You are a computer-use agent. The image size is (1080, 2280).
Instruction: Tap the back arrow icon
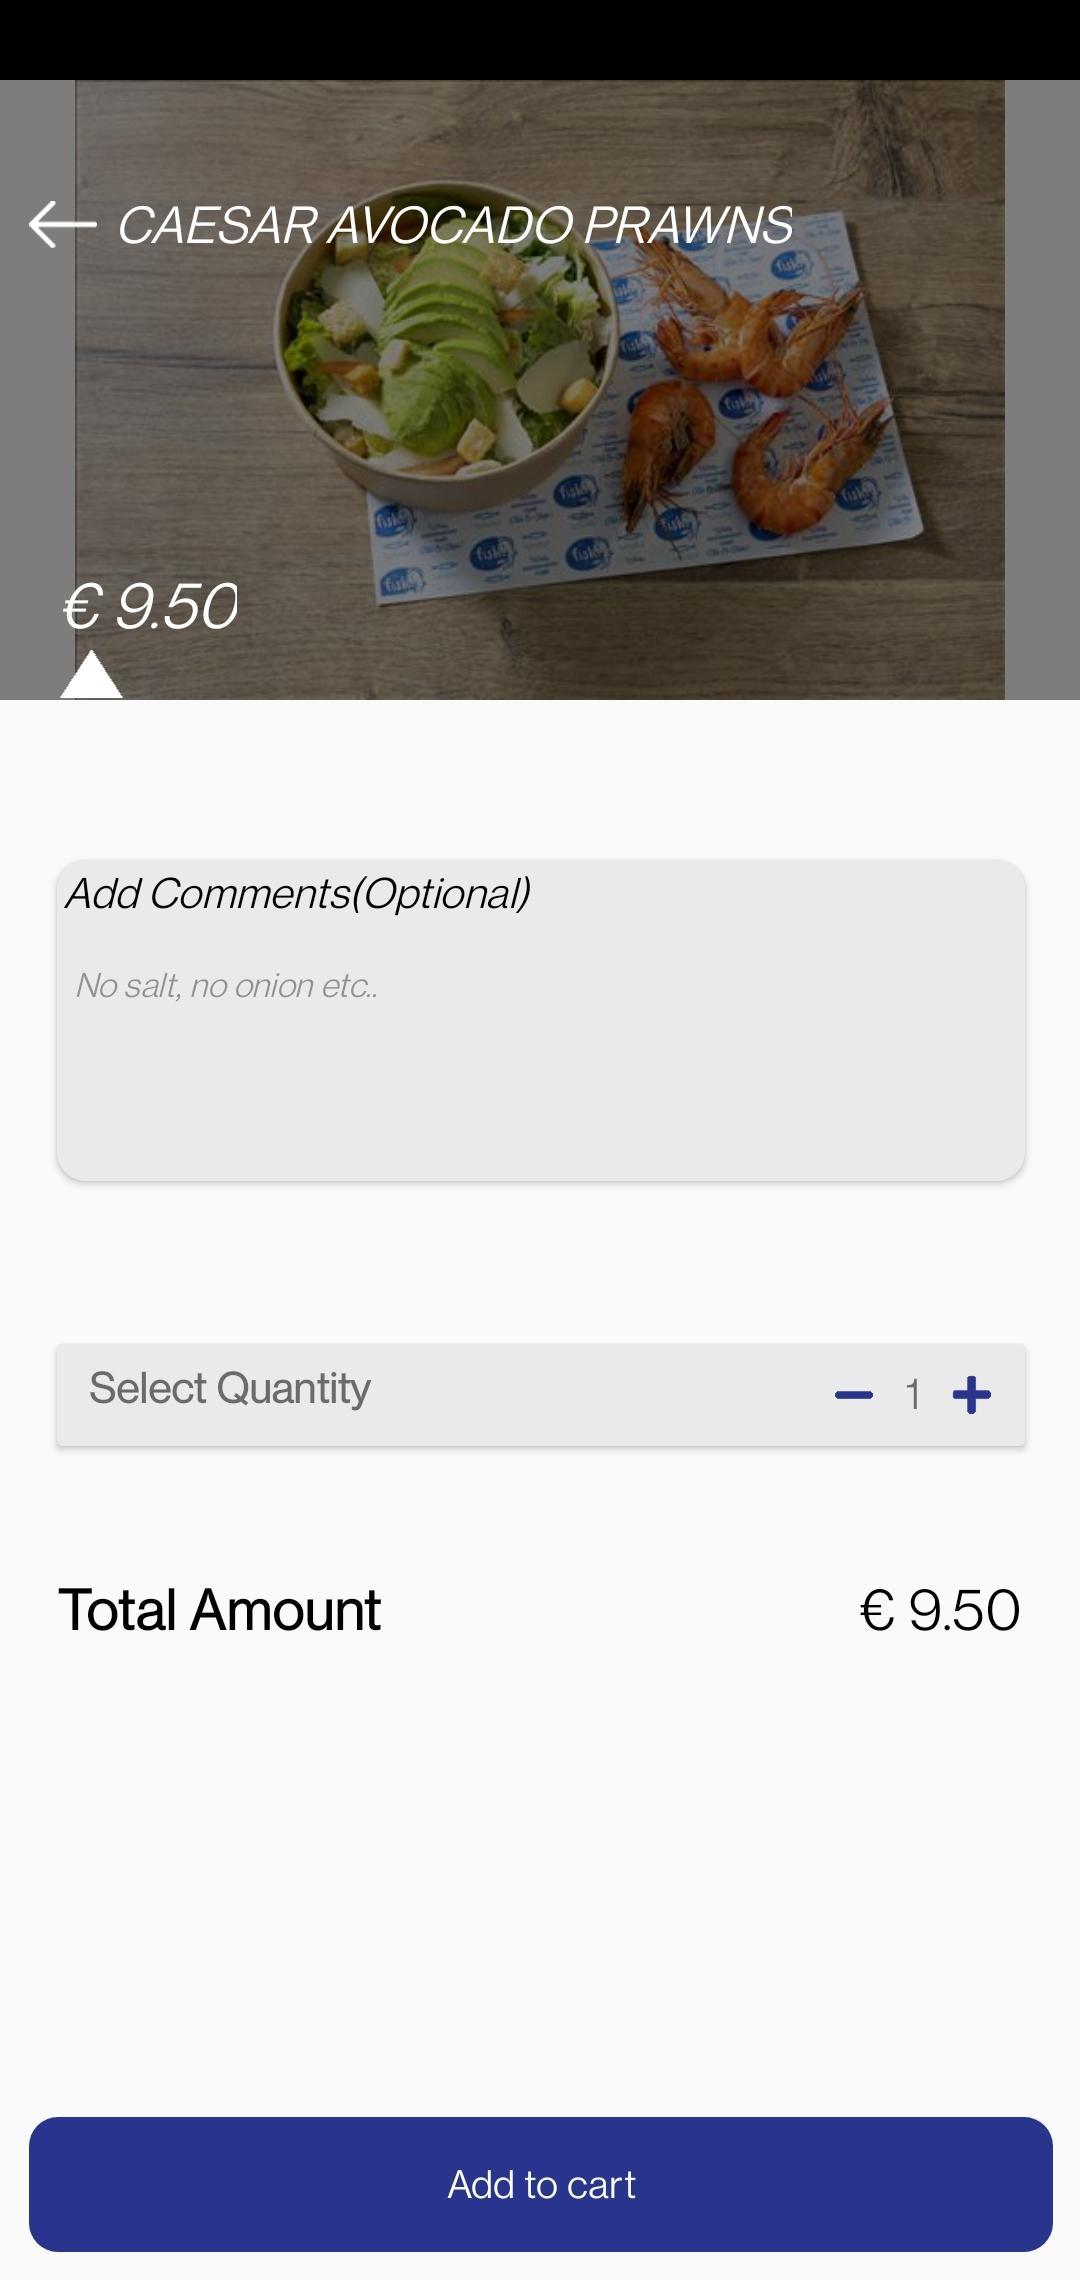(62, 224)
